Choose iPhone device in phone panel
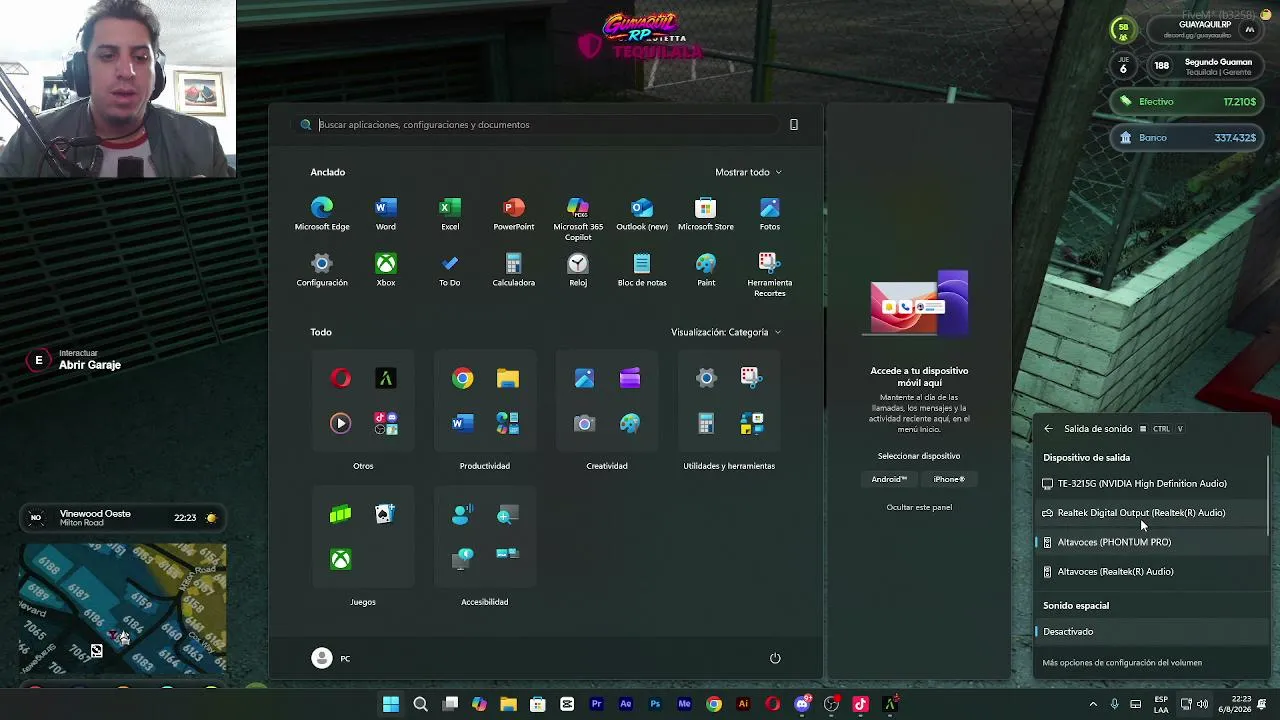Image resolution: width=1280 pixels, height=720 pixels. pyautogui.click(x=949, y=479)
